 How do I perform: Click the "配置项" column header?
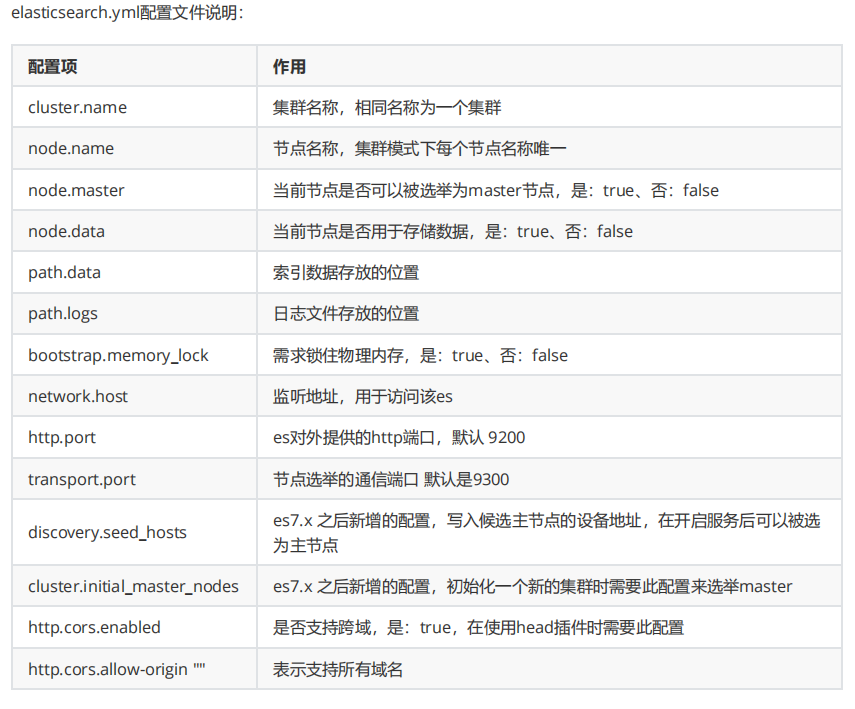[134, 66]
